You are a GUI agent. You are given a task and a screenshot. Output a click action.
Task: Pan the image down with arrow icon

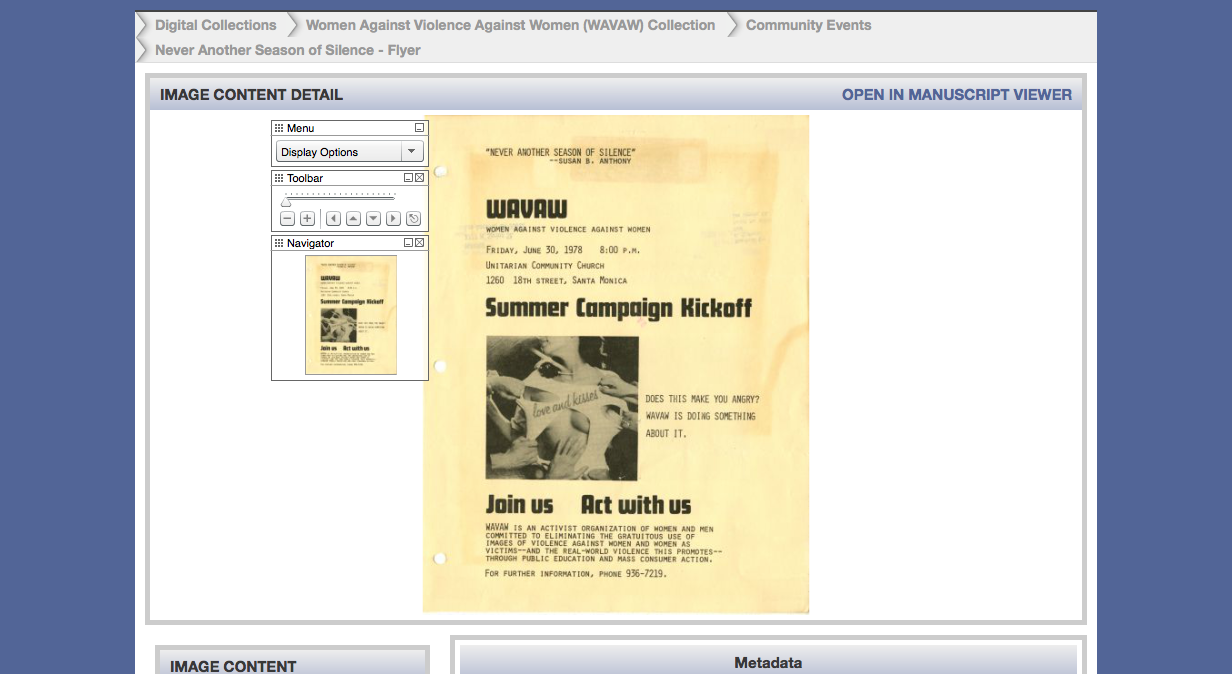click(373, 219)
